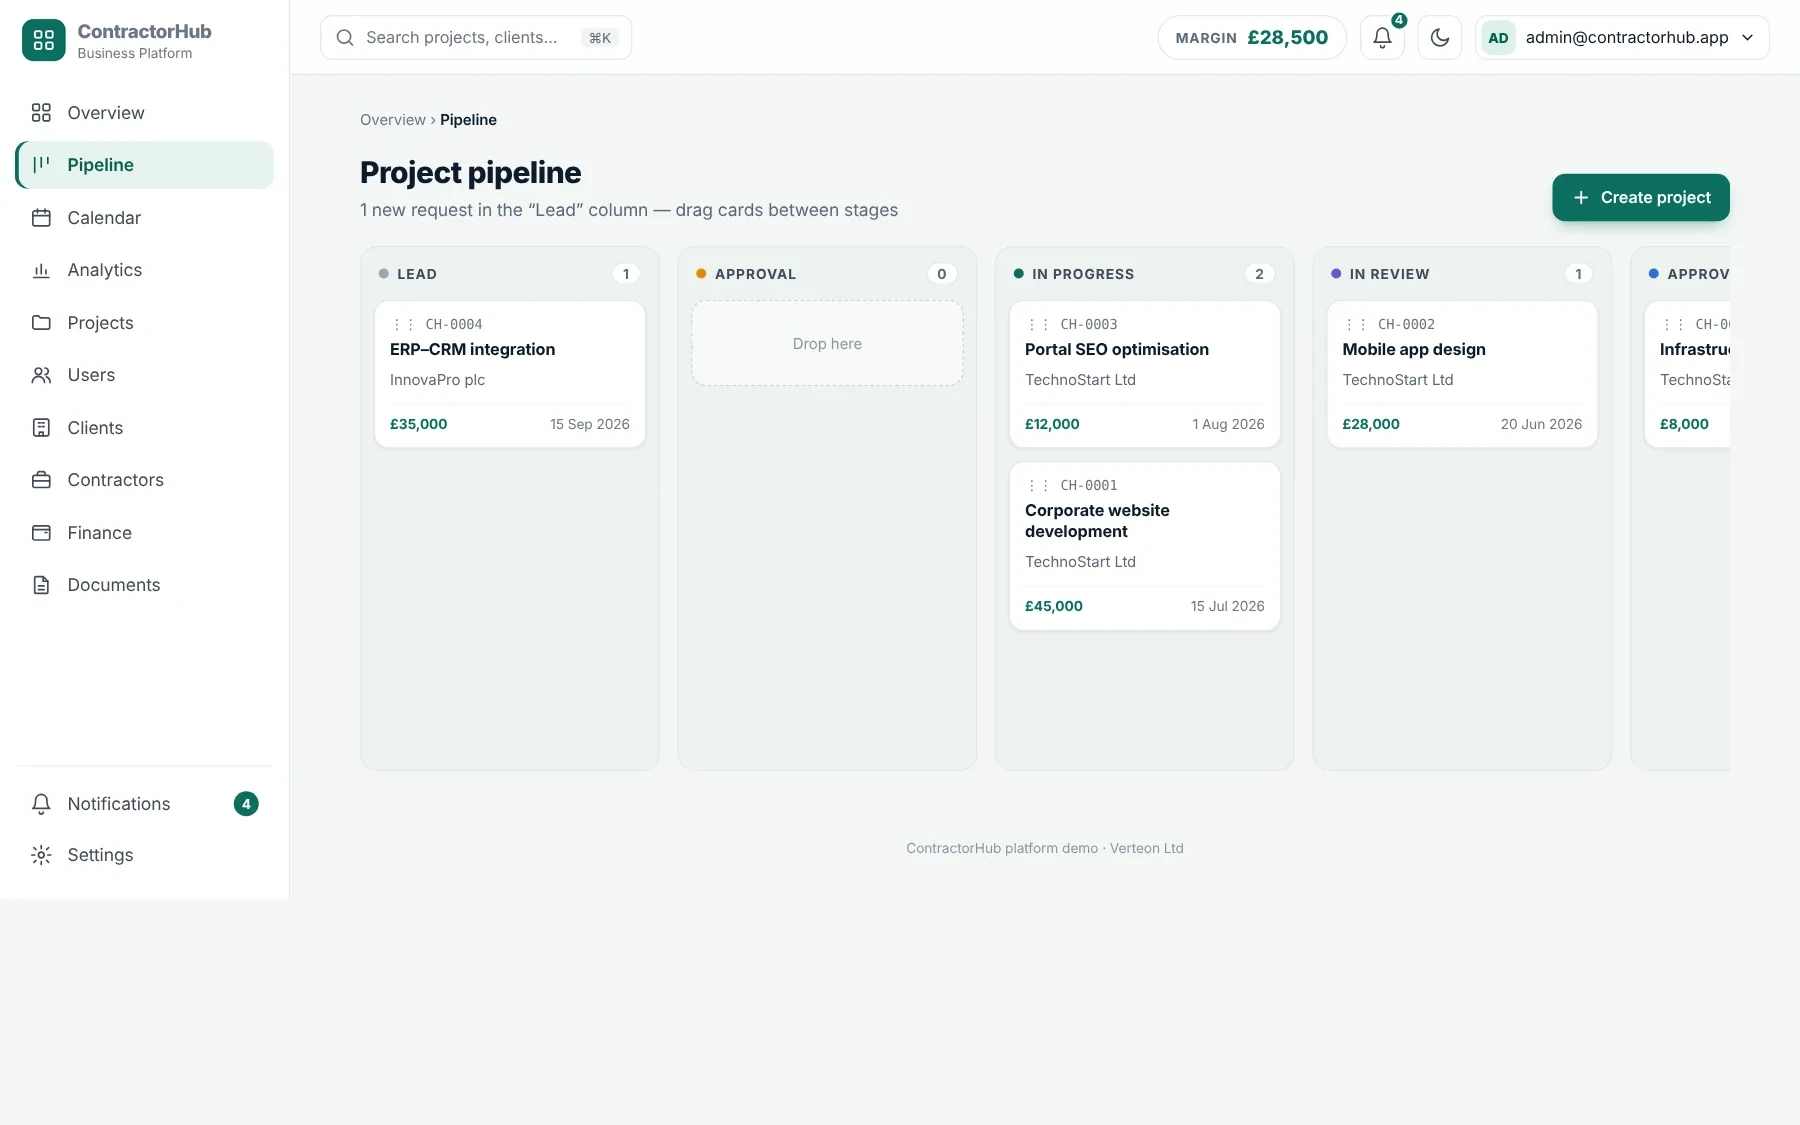Click drag handle on CH-0001 card

tap(1038, 486)
